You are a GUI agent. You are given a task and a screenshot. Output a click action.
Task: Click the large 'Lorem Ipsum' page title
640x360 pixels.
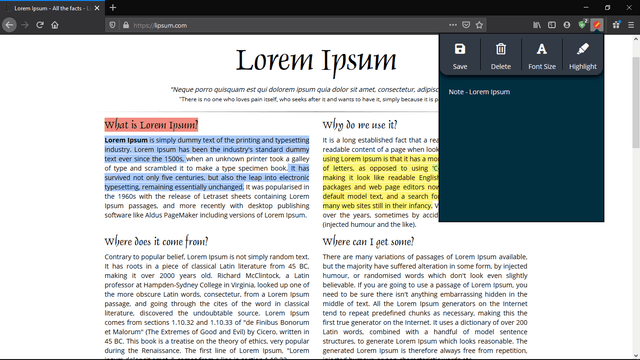tap(316, 60)
